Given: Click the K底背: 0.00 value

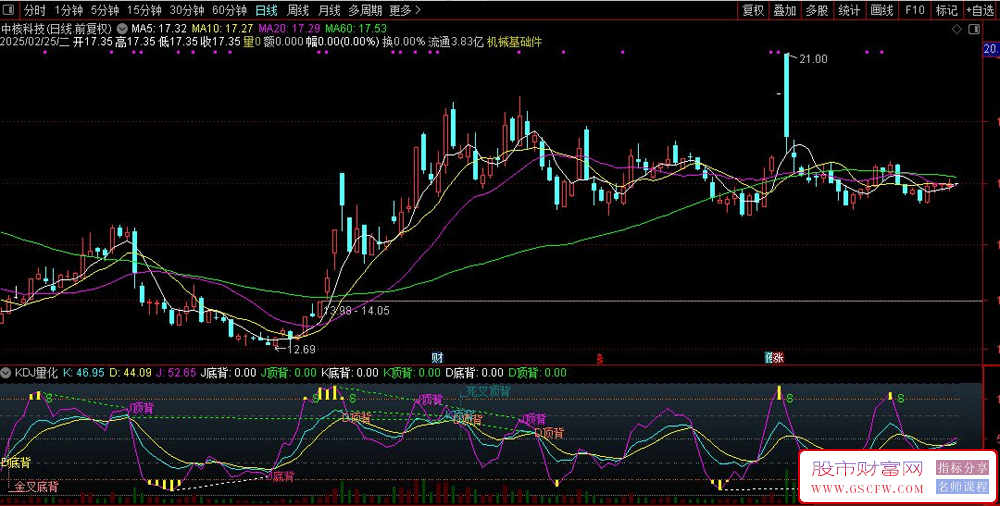Looking at the screenshot, I should [349, 372].
